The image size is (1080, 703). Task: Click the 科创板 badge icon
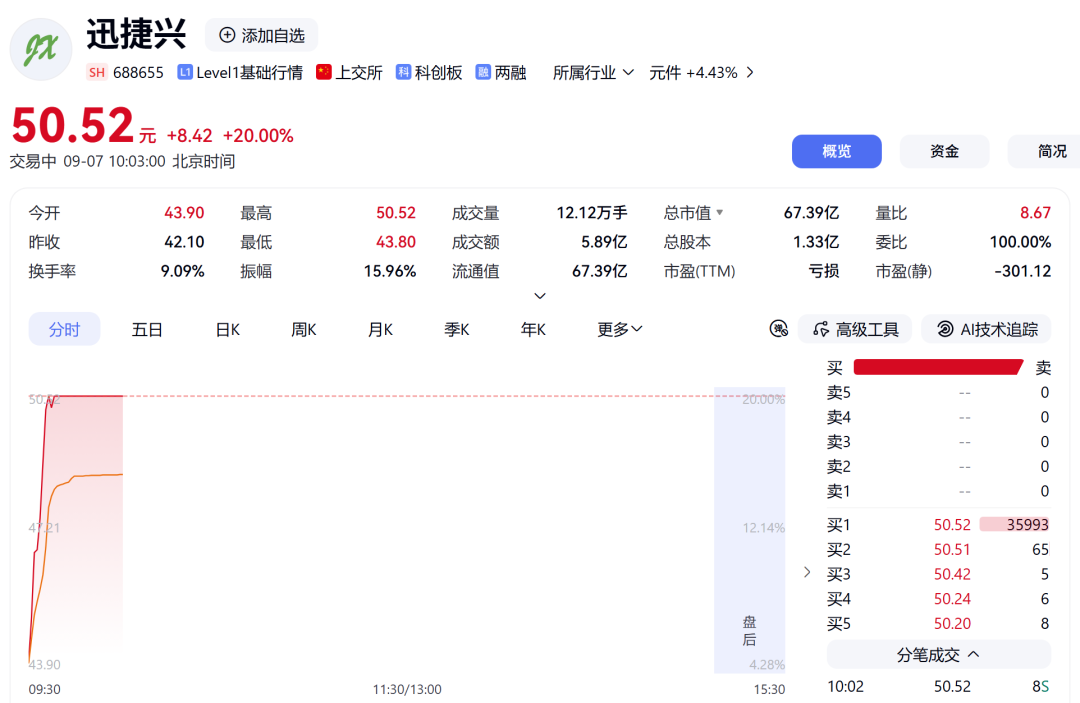[x=403, y=72]
